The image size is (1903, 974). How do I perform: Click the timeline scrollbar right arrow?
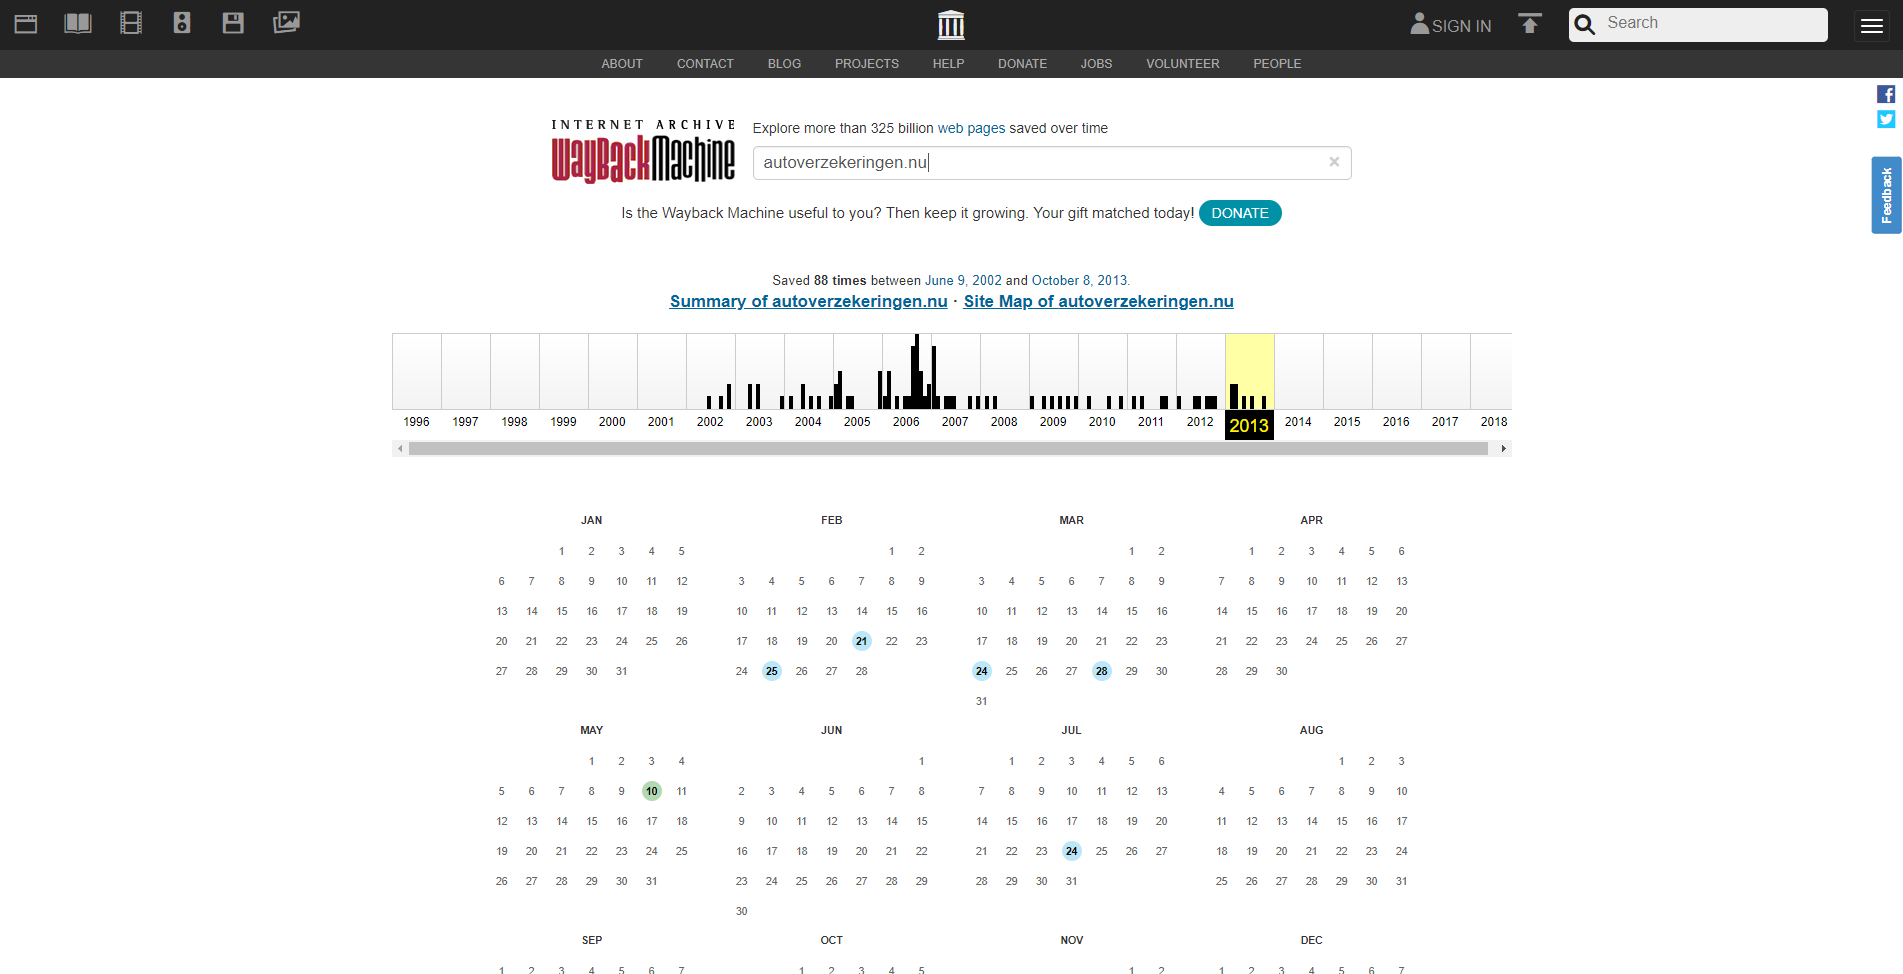click(1503, 449)
